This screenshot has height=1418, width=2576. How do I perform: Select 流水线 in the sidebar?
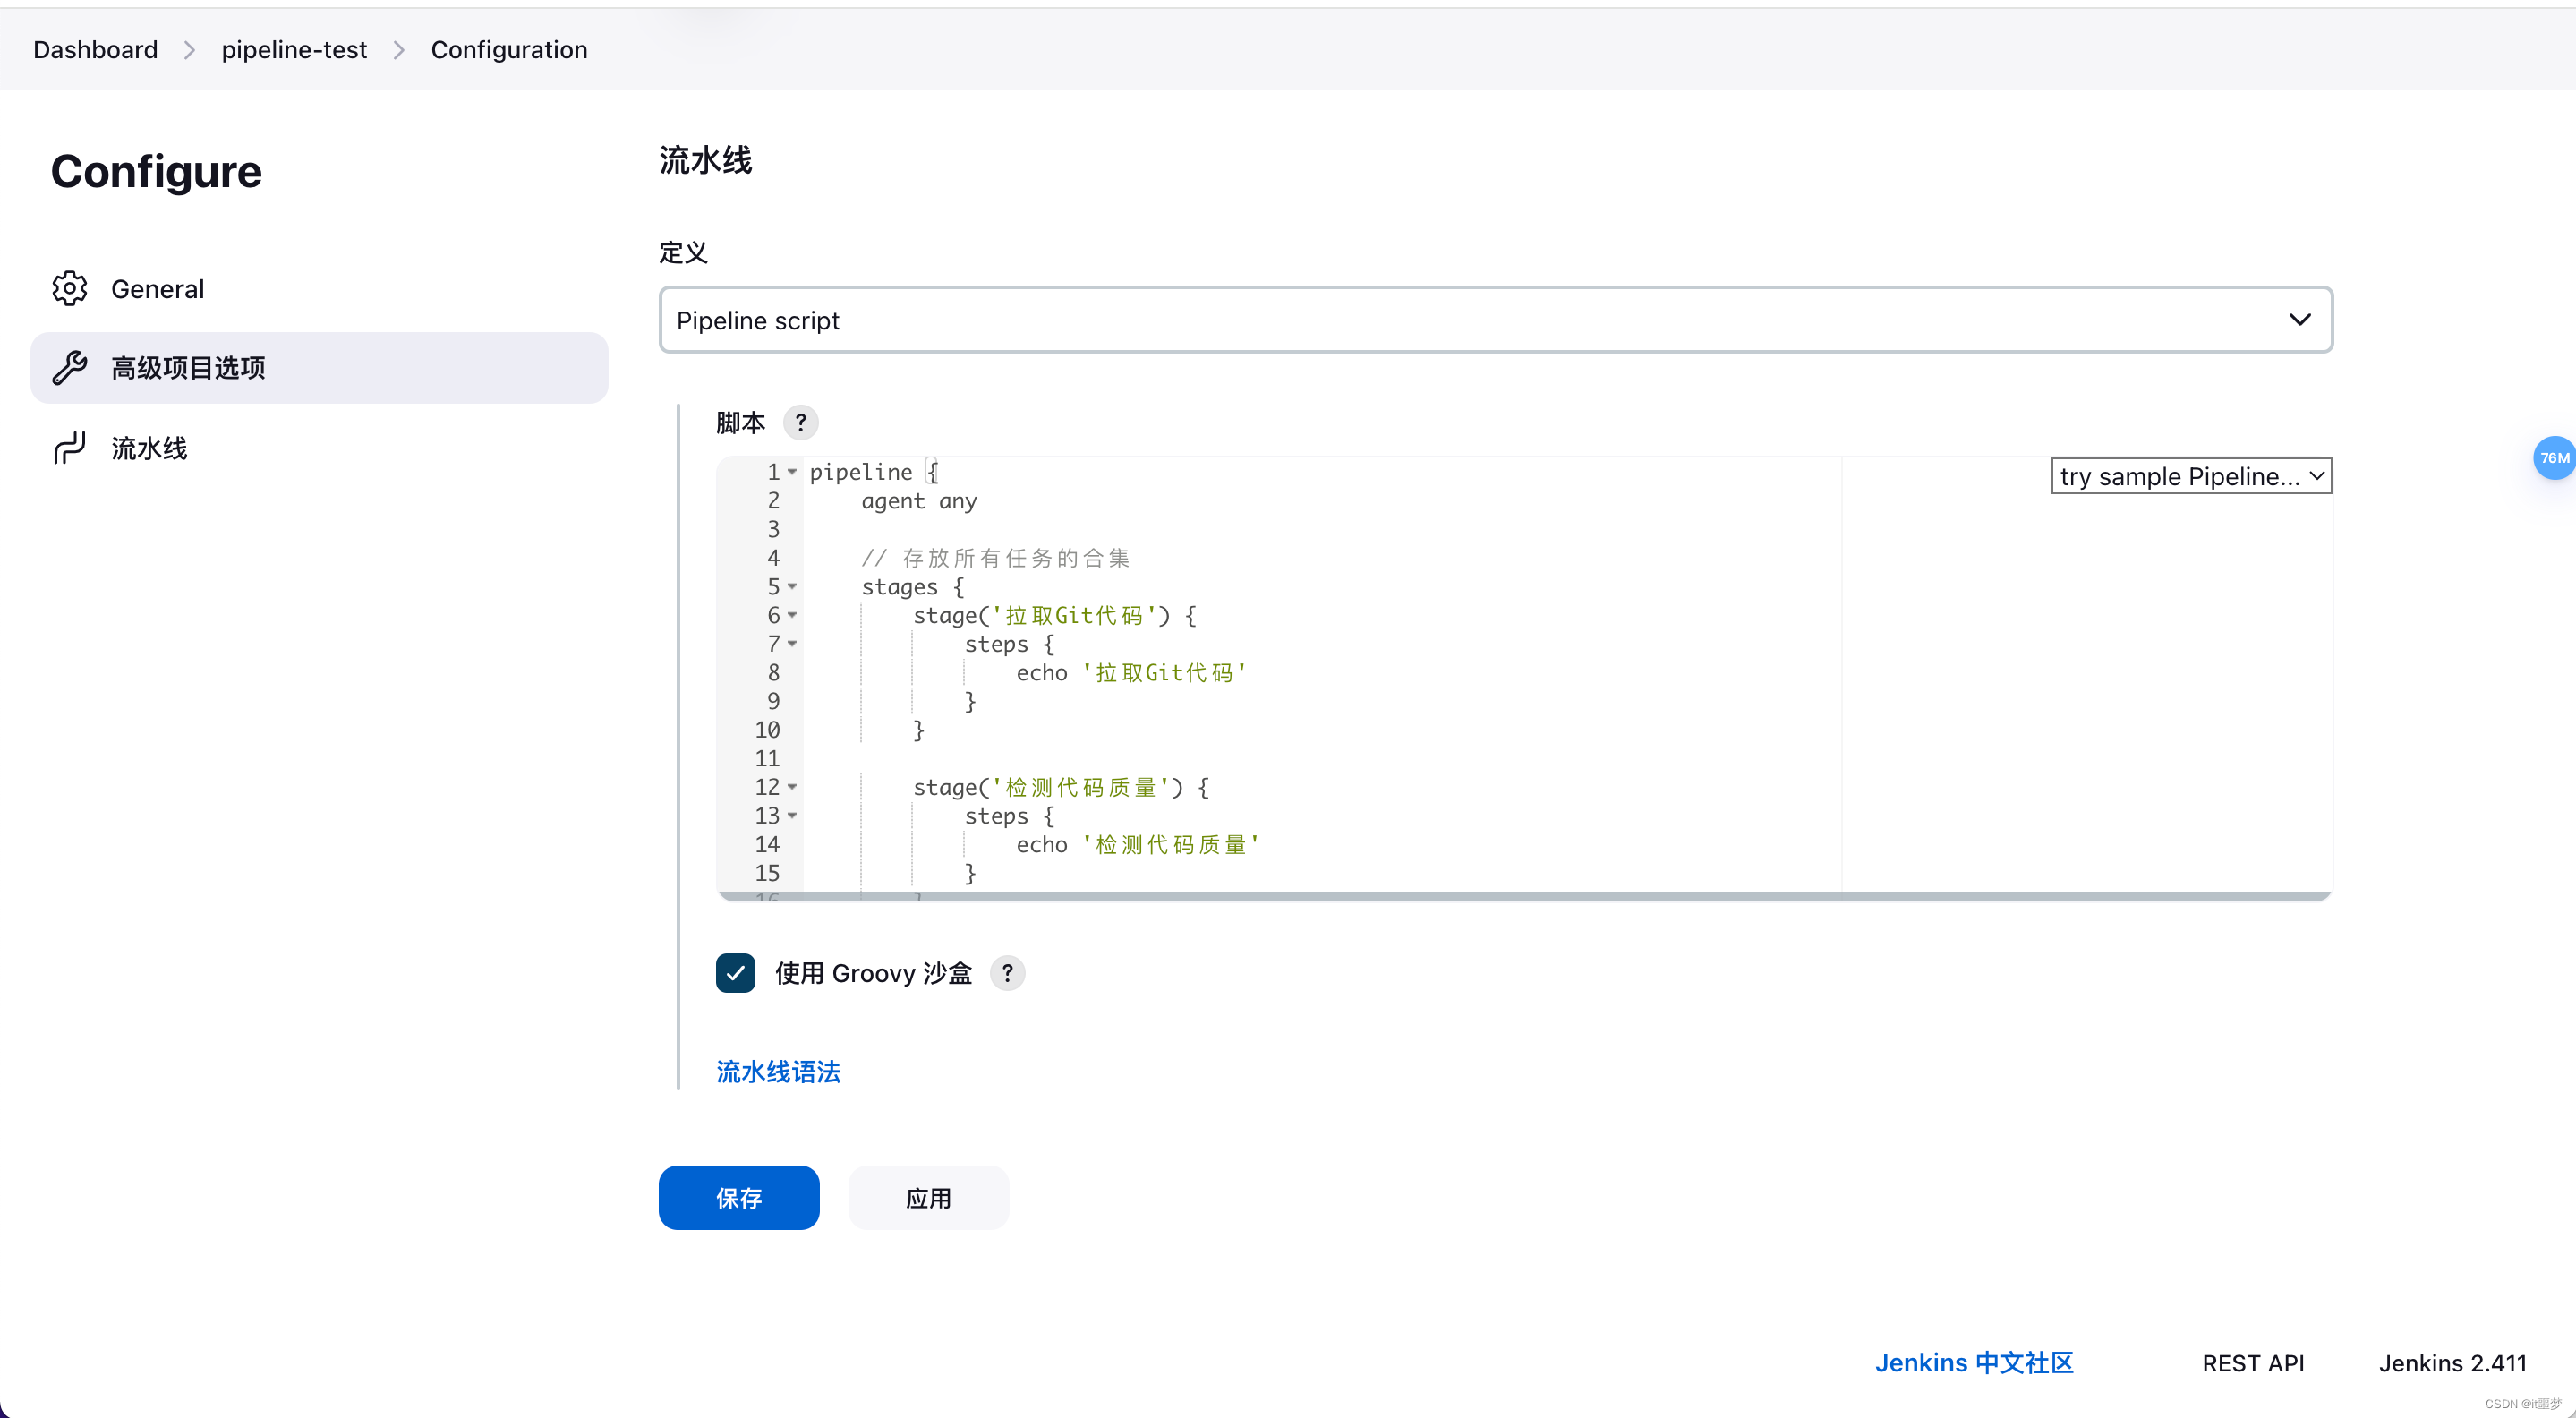tap(319, 448)
